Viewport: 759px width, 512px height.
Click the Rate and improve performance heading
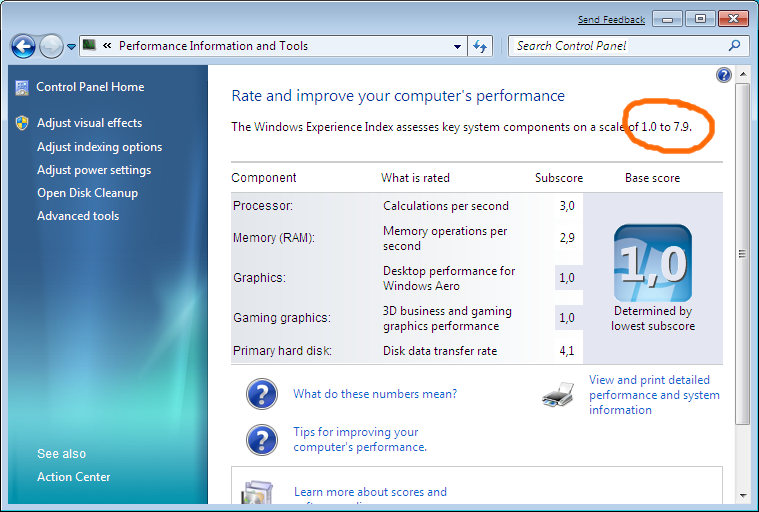point(398,96)
